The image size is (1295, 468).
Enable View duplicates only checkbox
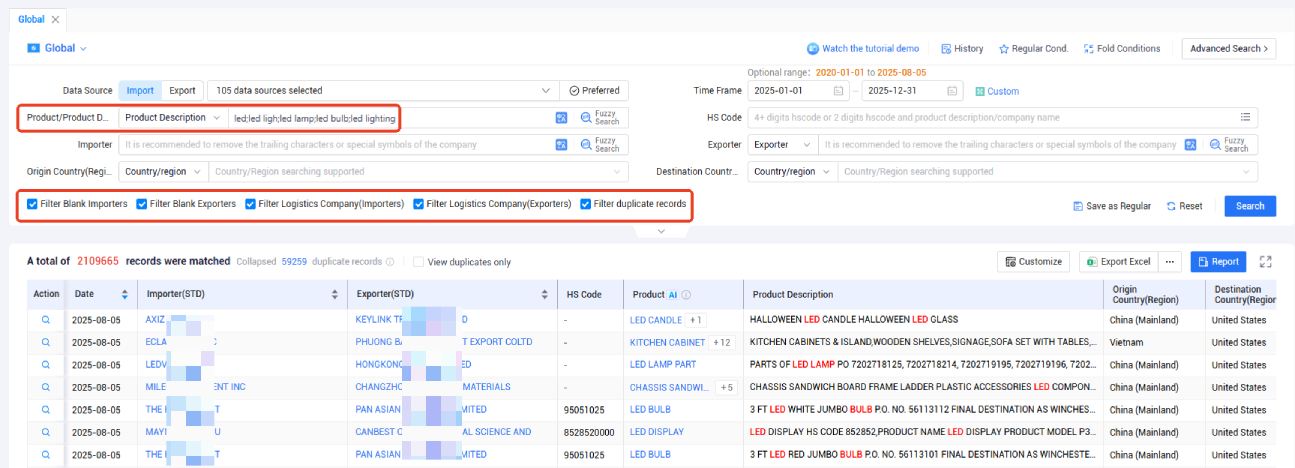point(419,262)
